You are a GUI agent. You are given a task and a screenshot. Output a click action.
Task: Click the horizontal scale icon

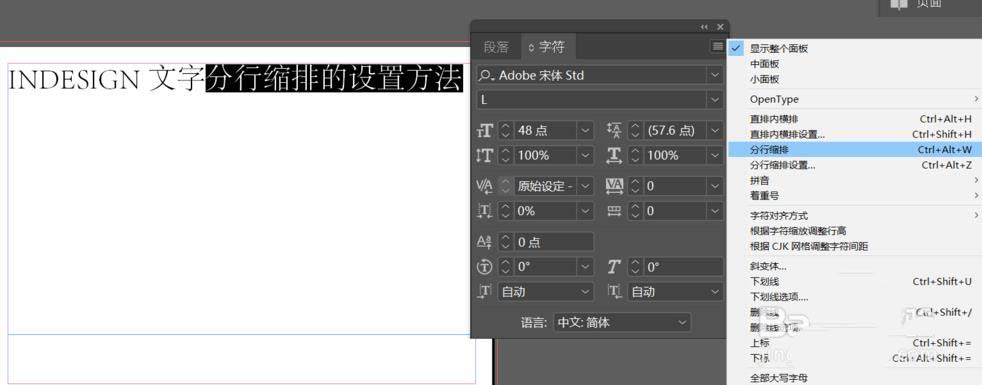614,155
